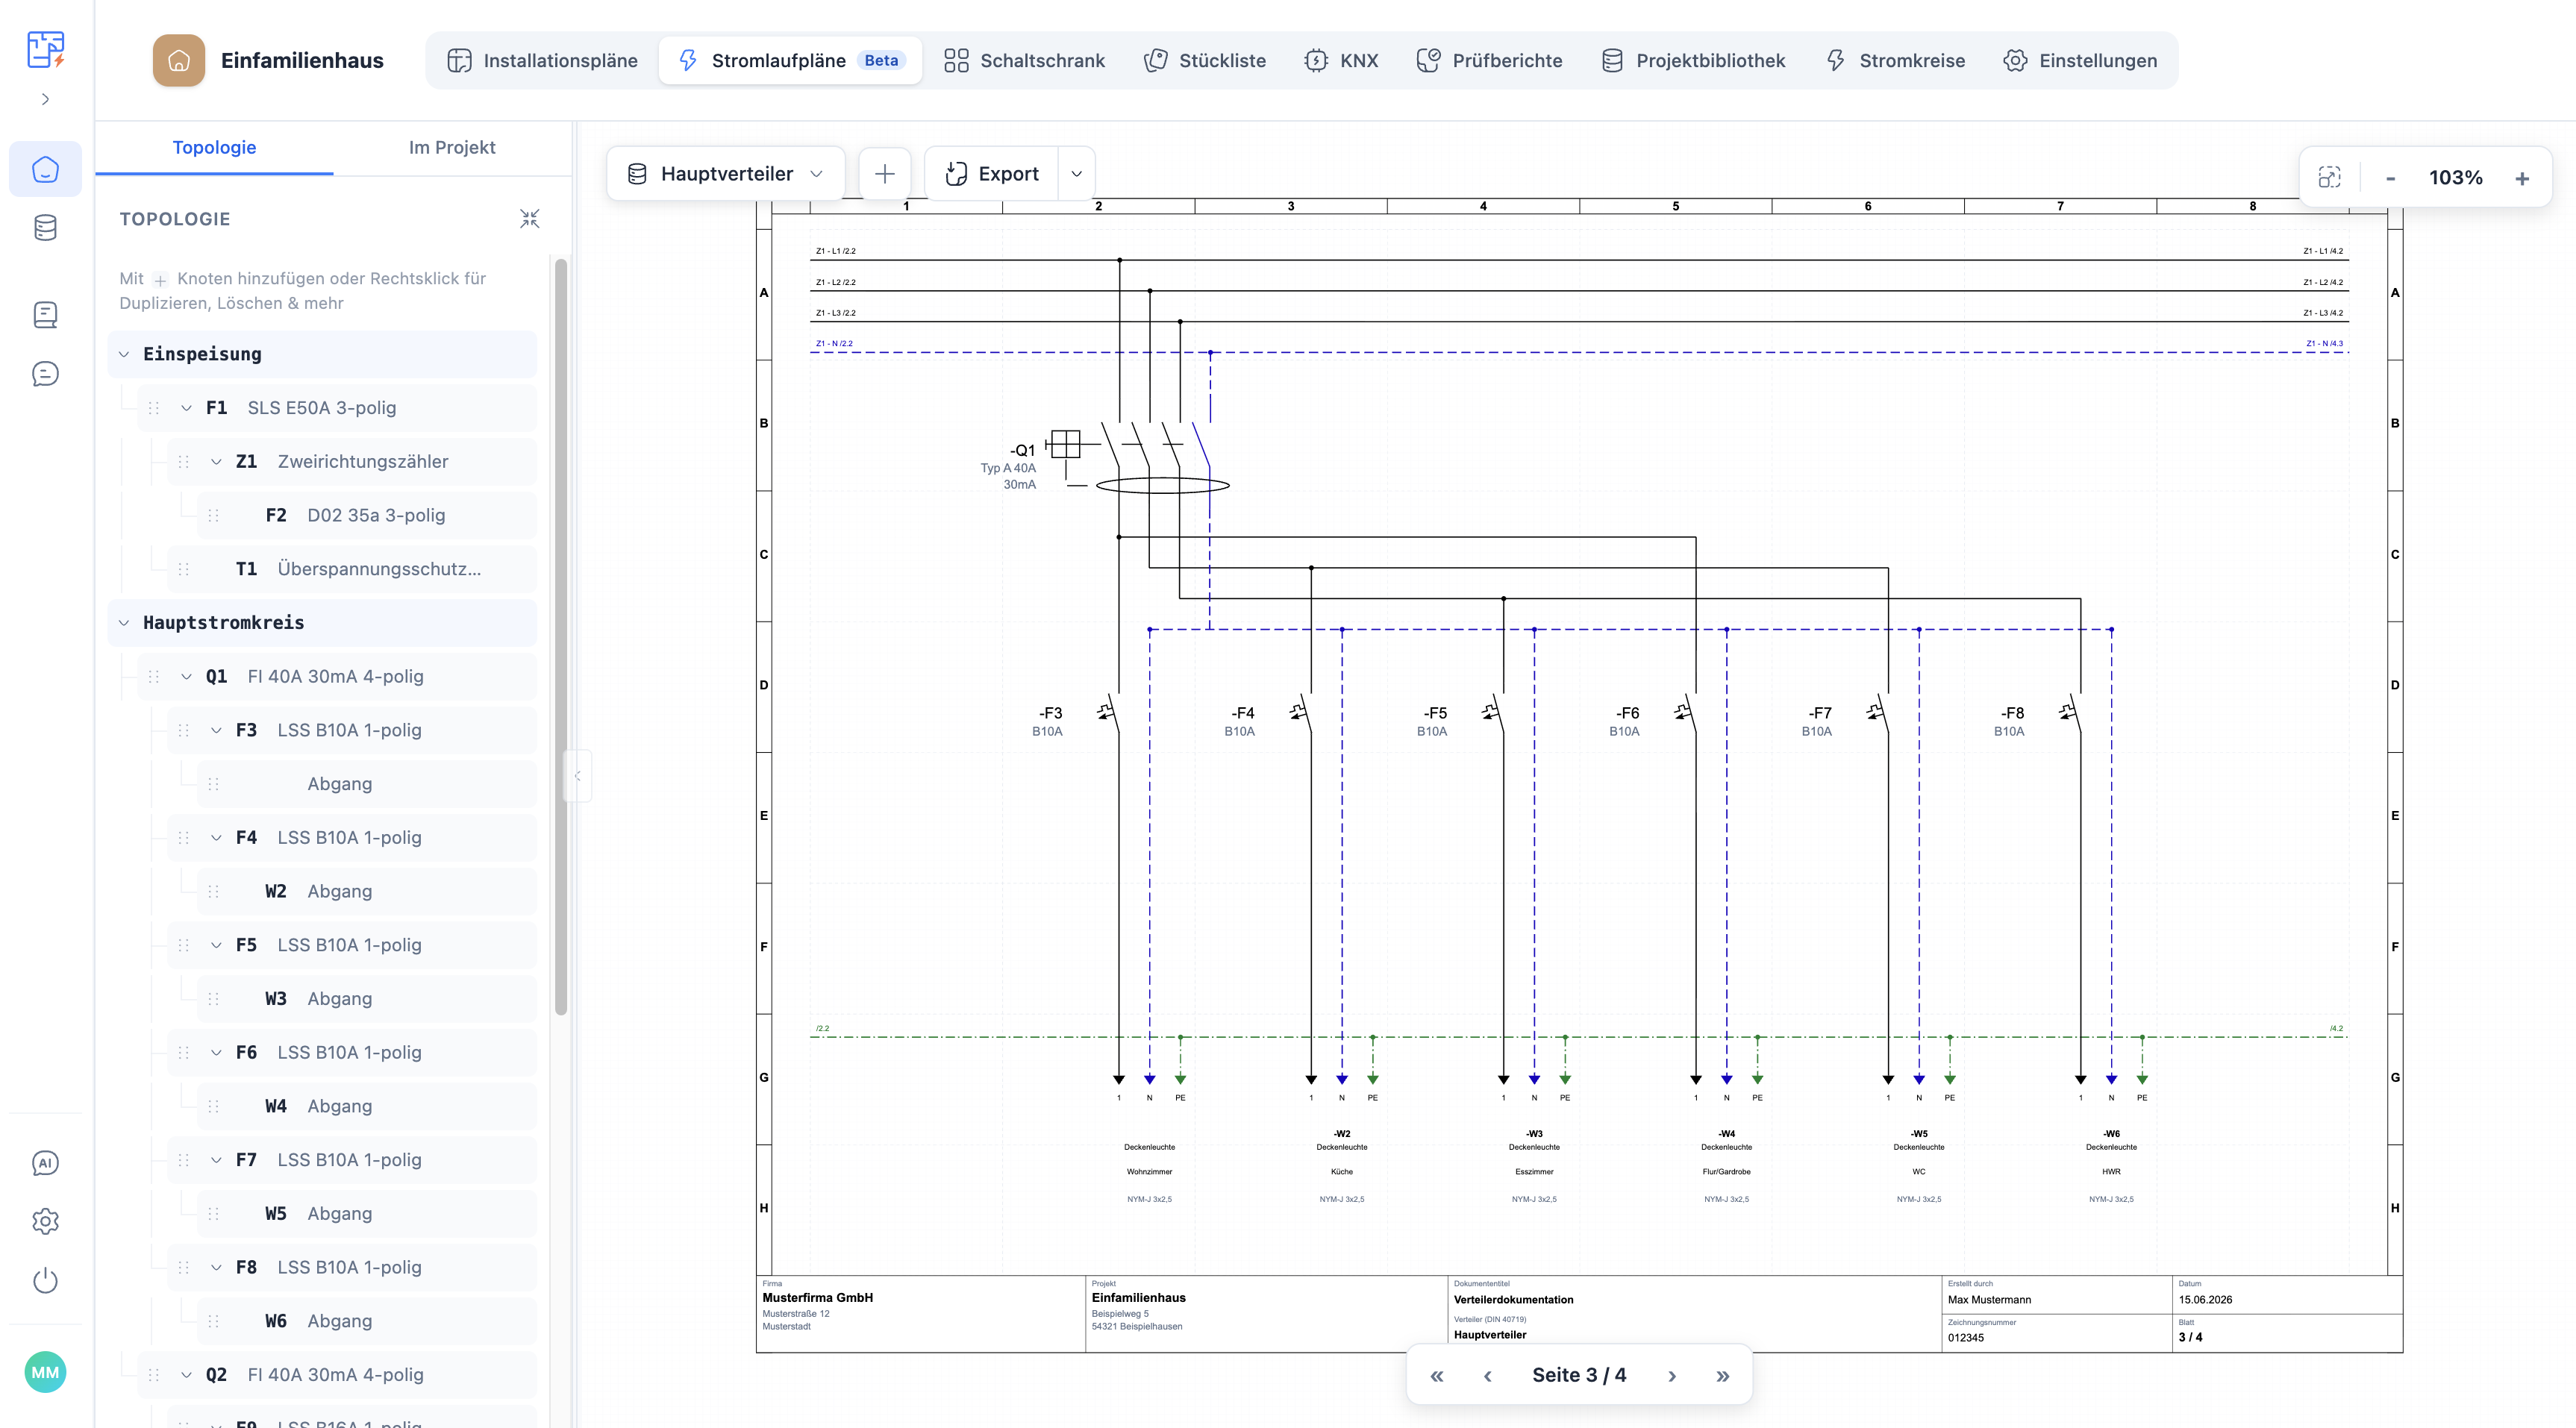This screenshot has width=2576, height=1428.
Task: Open the Hauptverteiler distributor dropdown
Action: 726,174
